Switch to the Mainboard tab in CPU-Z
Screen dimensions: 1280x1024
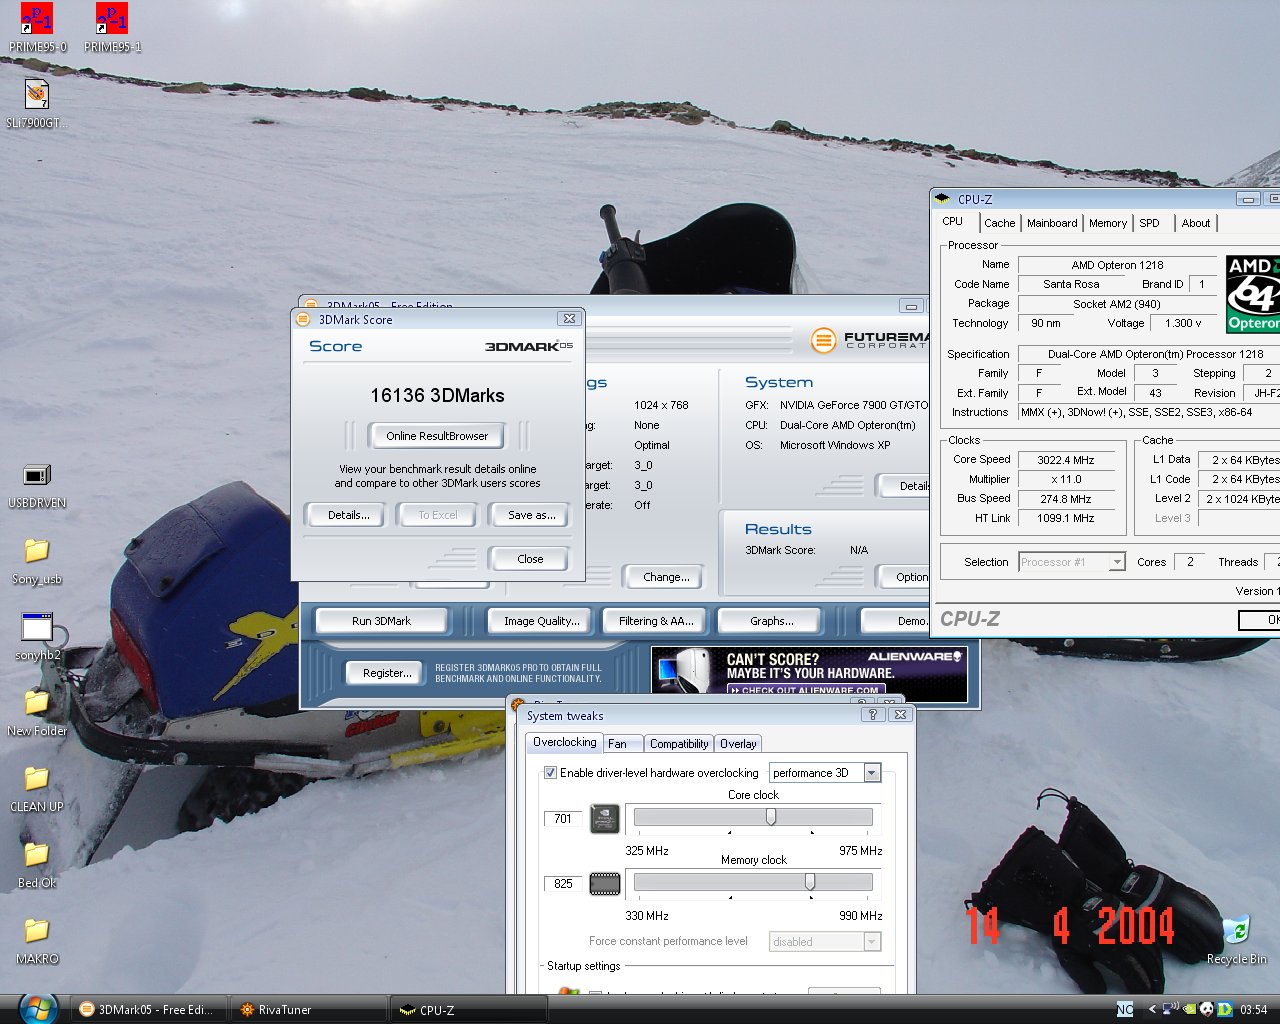click(x=1052, y=223)
